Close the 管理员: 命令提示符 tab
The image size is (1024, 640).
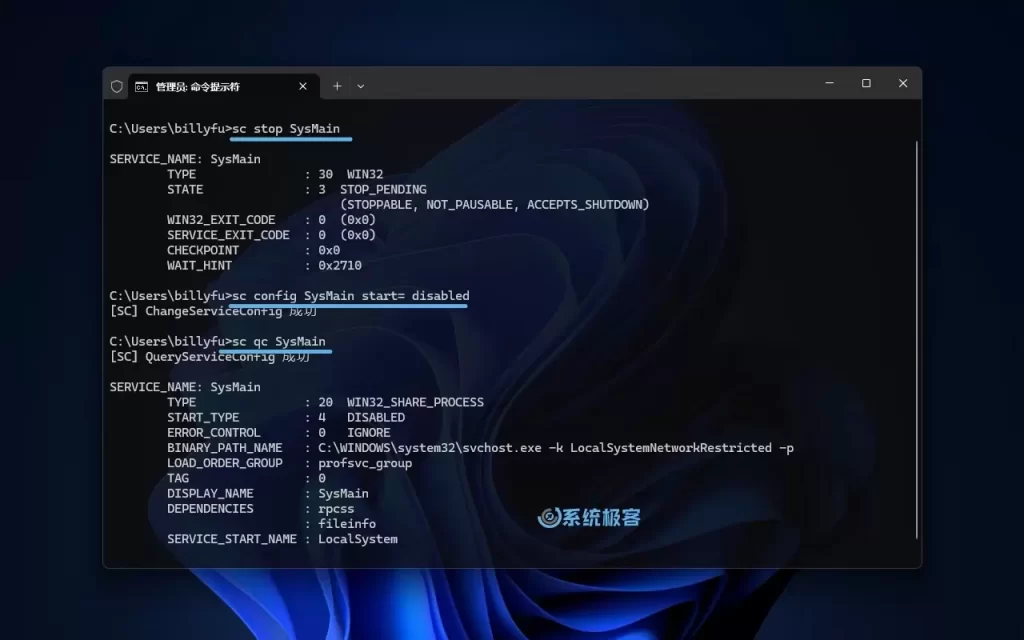click(x=303, y=86)
